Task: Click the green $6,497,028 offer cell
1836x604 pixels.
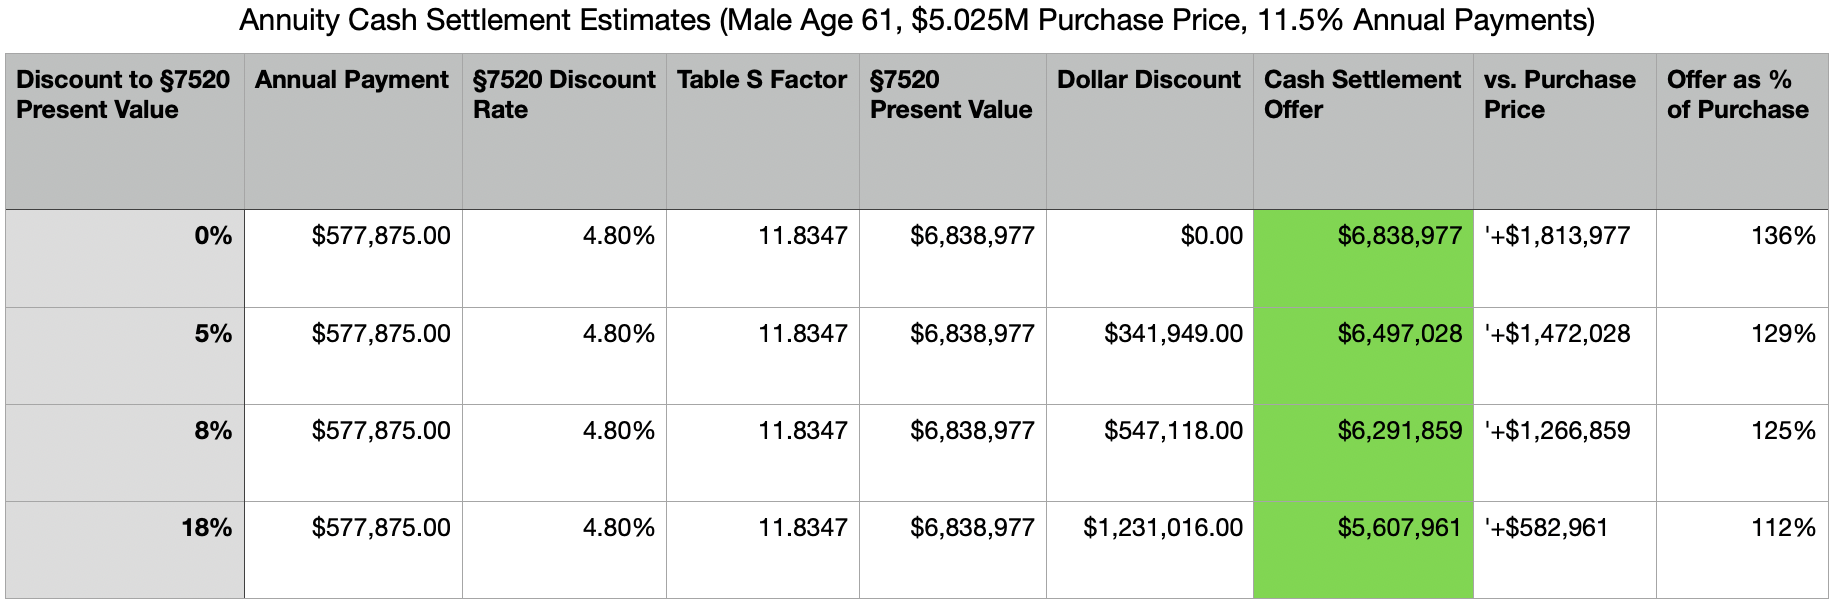Action: pos(1399,334)
